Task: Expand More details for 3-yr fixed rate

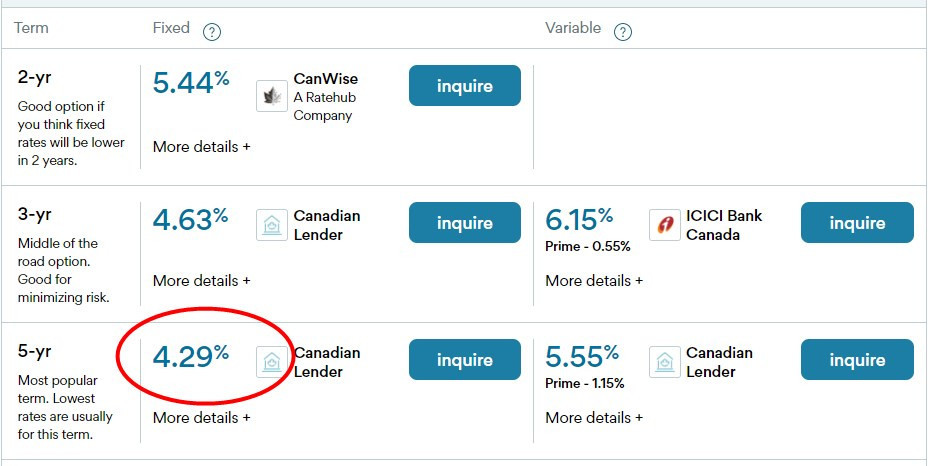Action: coord(201,281)
